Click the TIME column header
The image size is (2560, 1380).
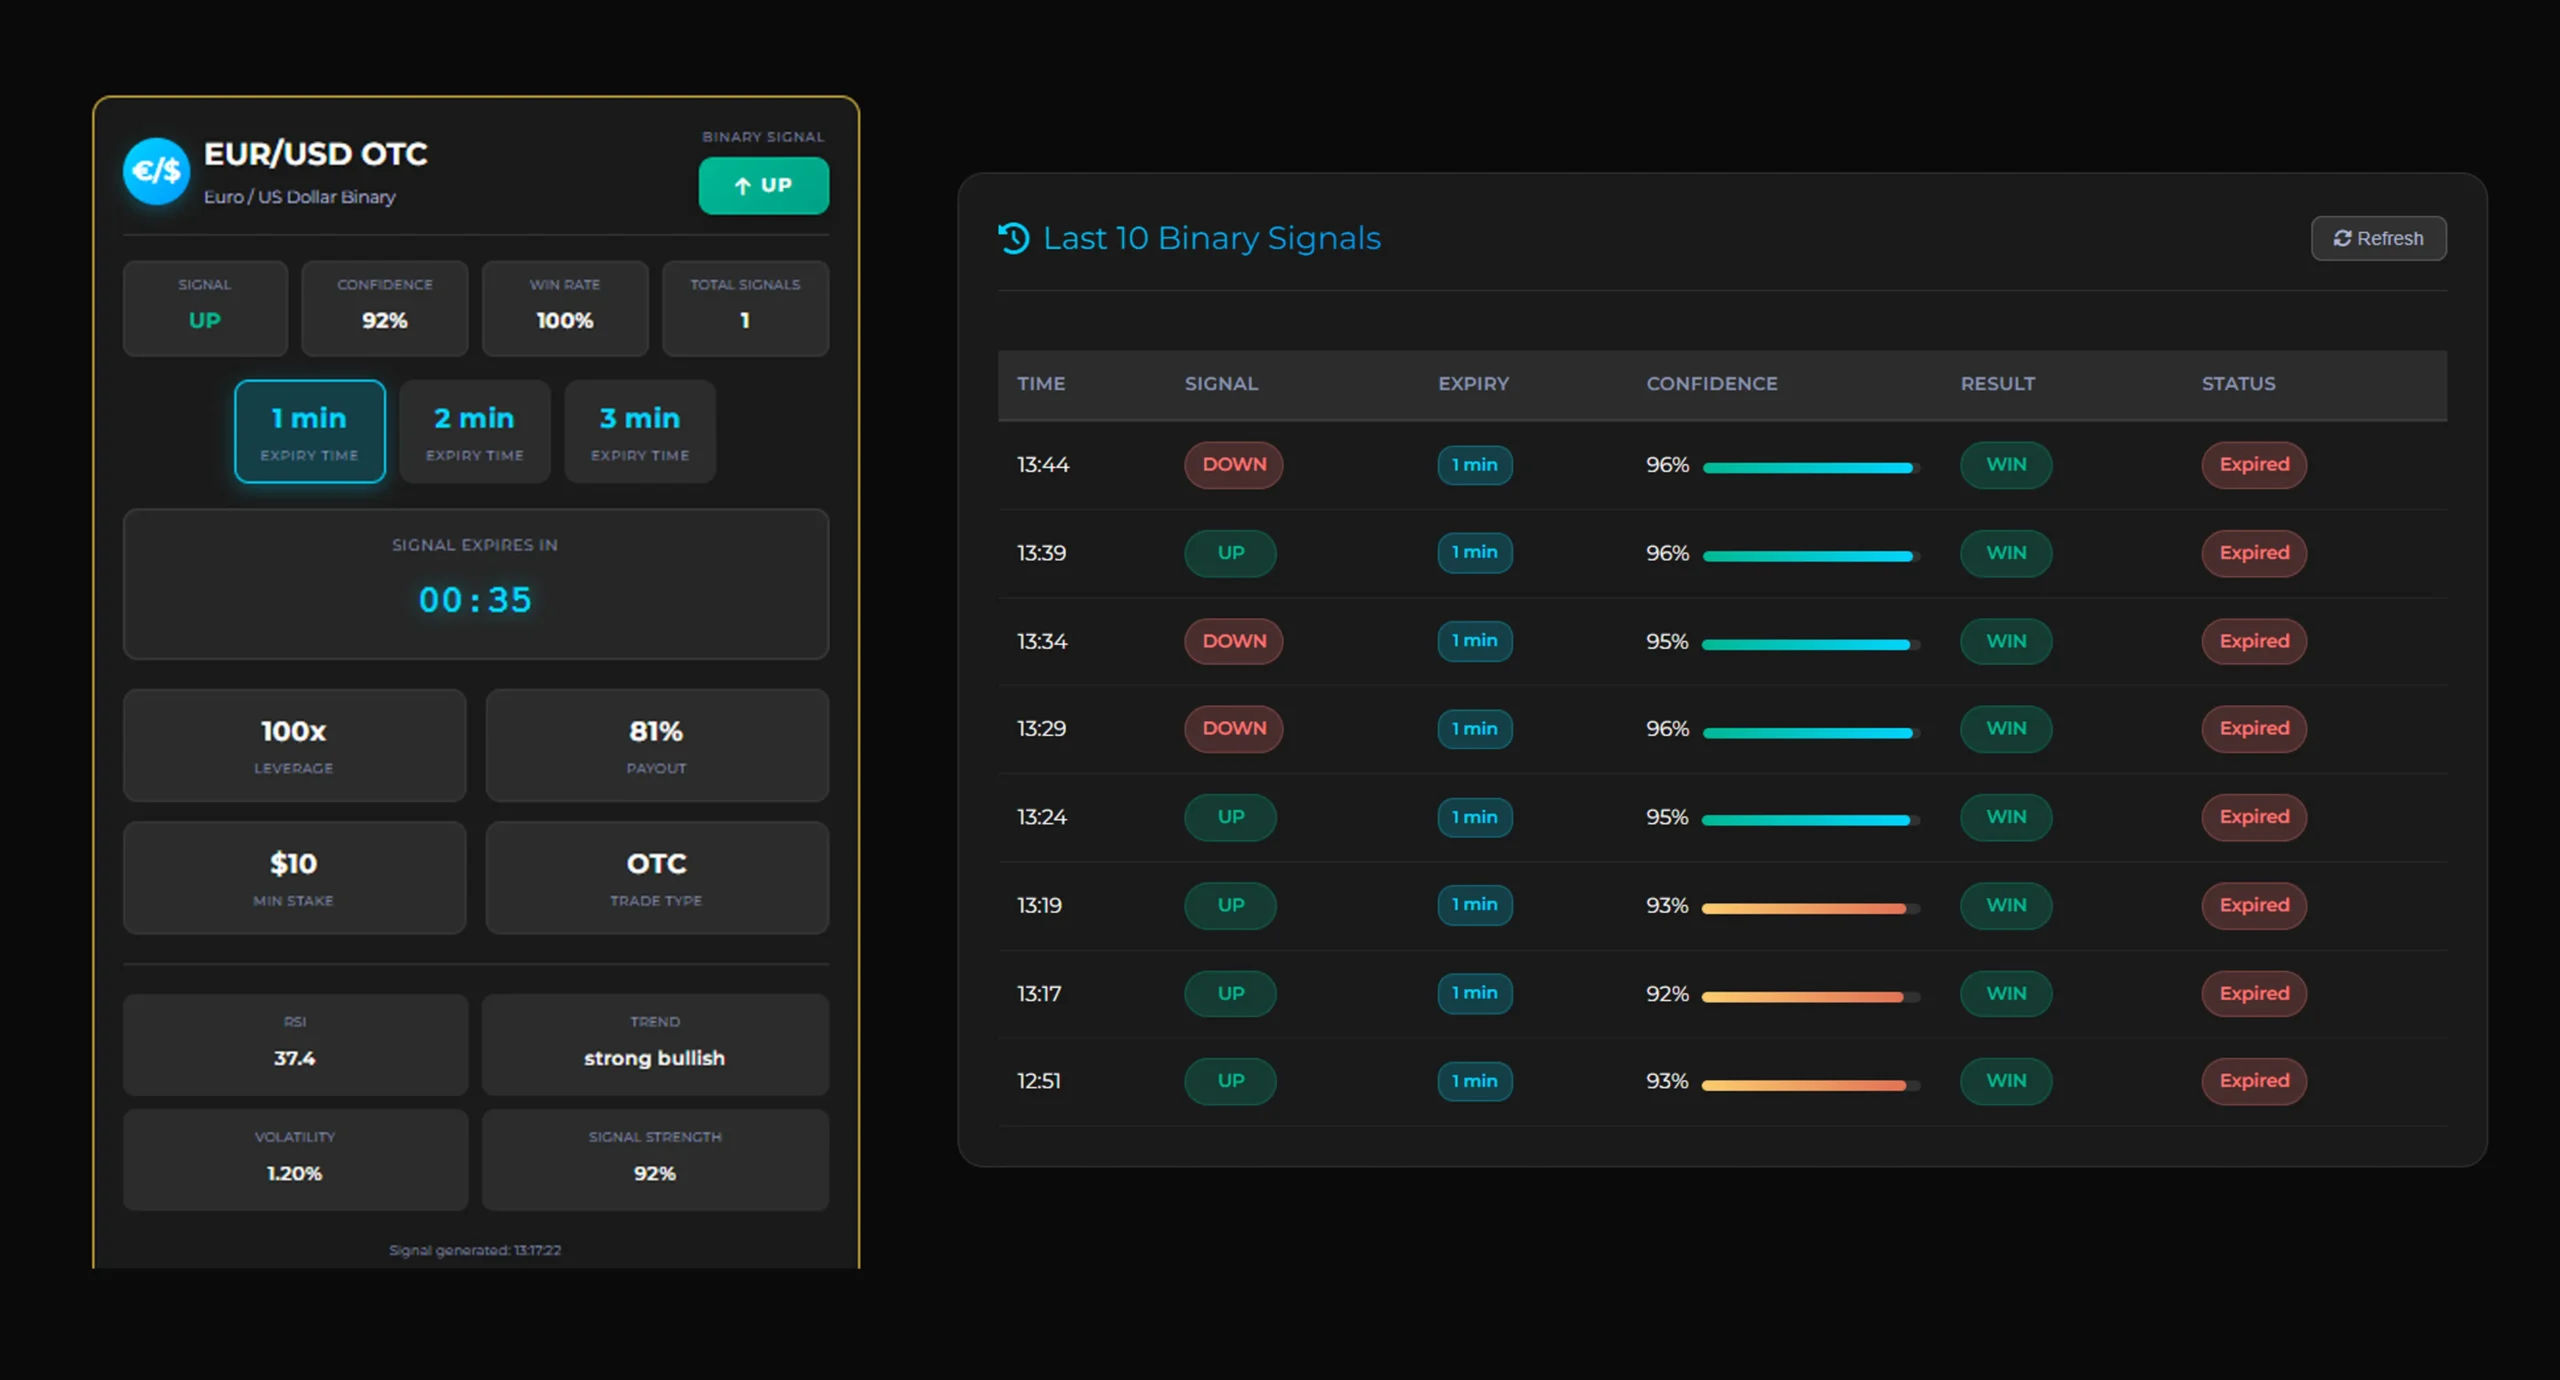click(1041, 384)
